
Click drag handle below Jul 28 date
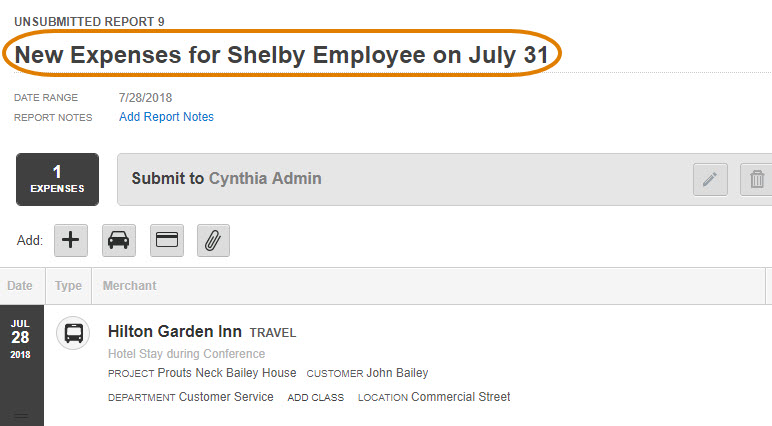pyautogui.click(x=21, y=417)
